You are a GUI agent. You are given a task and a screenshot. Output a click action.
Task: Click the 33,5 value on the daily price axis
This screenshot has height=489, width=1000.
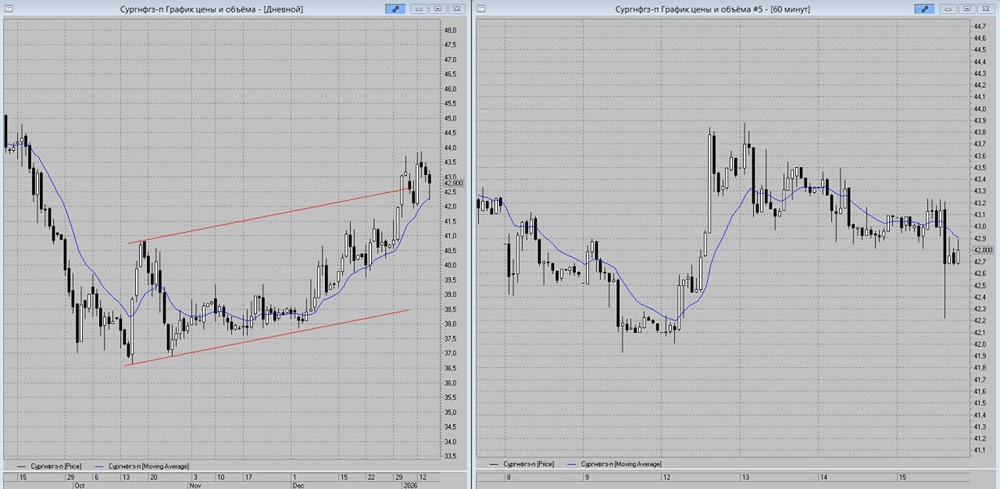[x=450, y=456]
